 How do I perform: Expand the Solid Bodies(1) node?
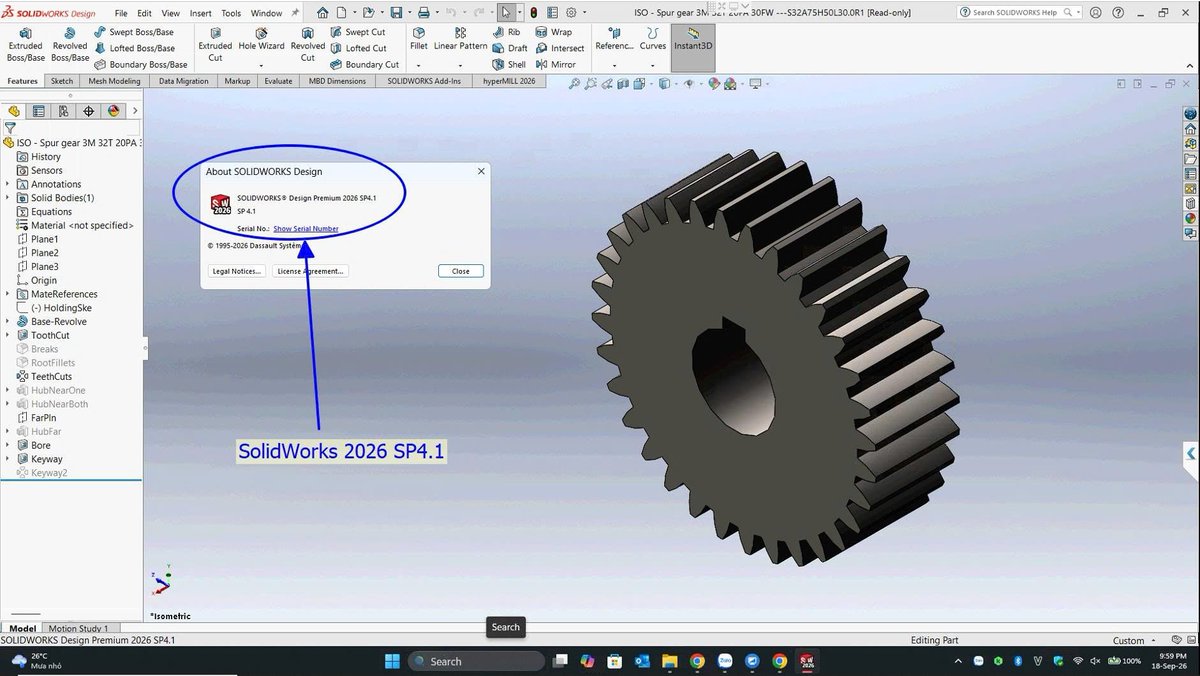click(8, 198)
